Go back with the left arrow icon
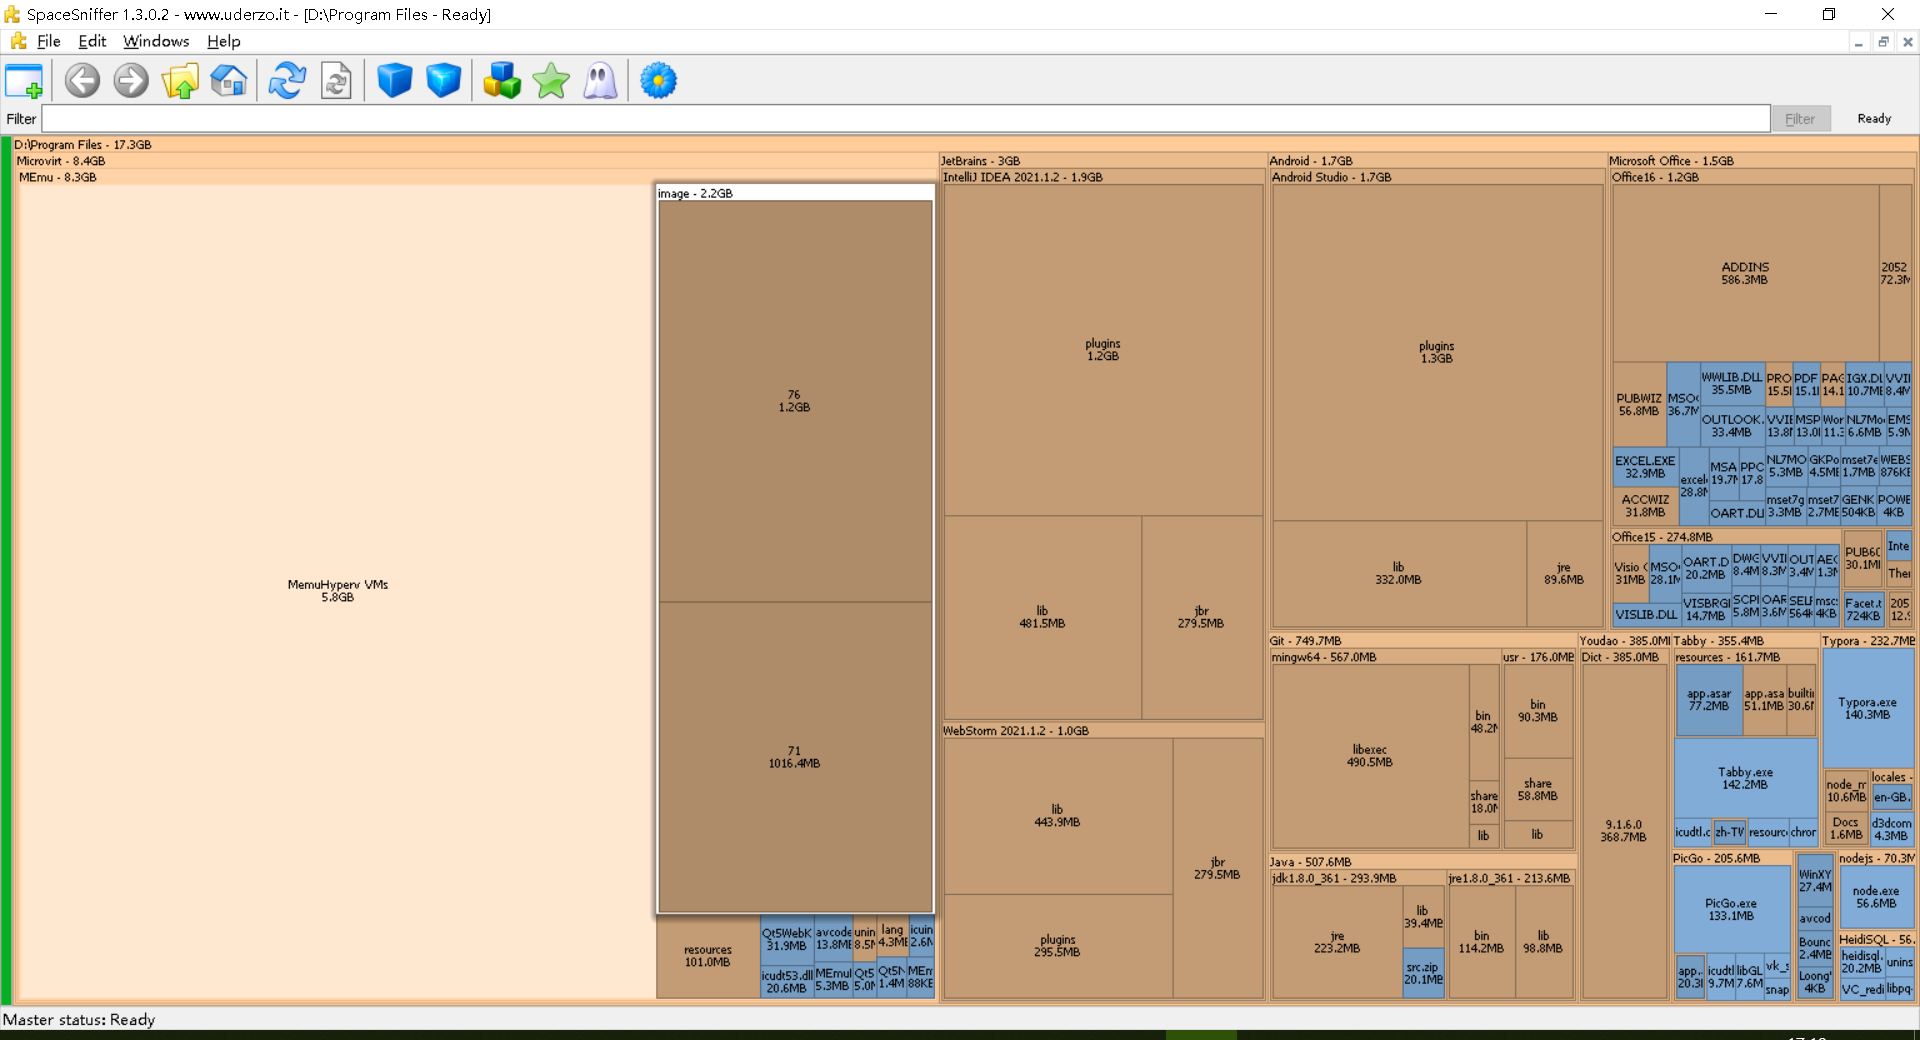This screenshot has height=1040, width=1920. [x=82, y=81]
